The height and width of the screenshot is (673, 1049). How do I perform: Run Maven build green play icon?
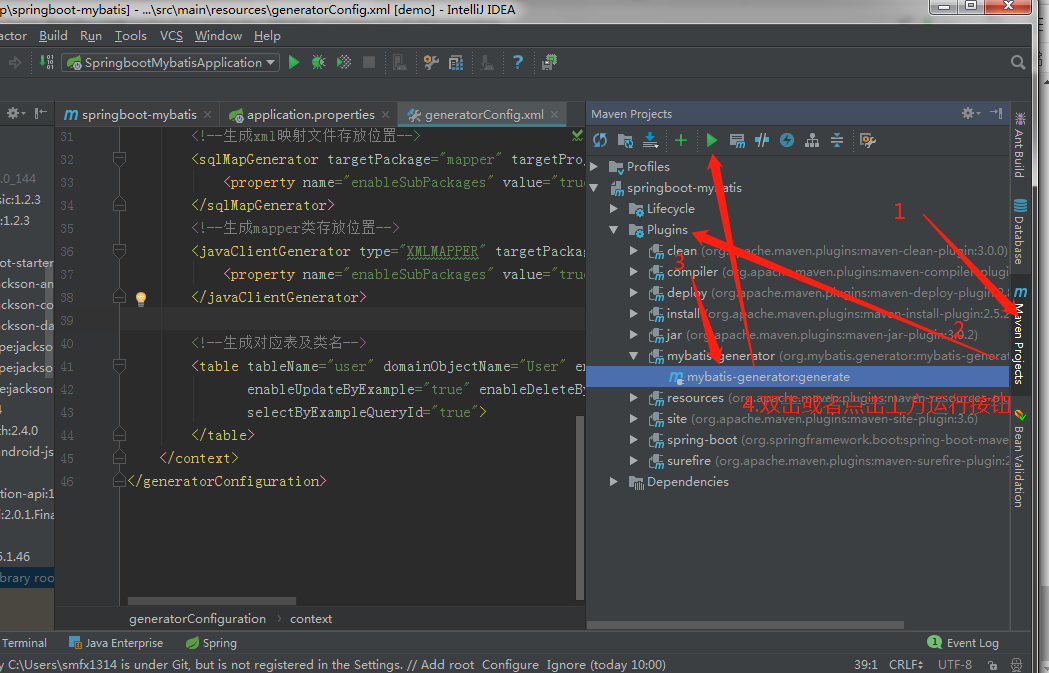pos(712,140)
